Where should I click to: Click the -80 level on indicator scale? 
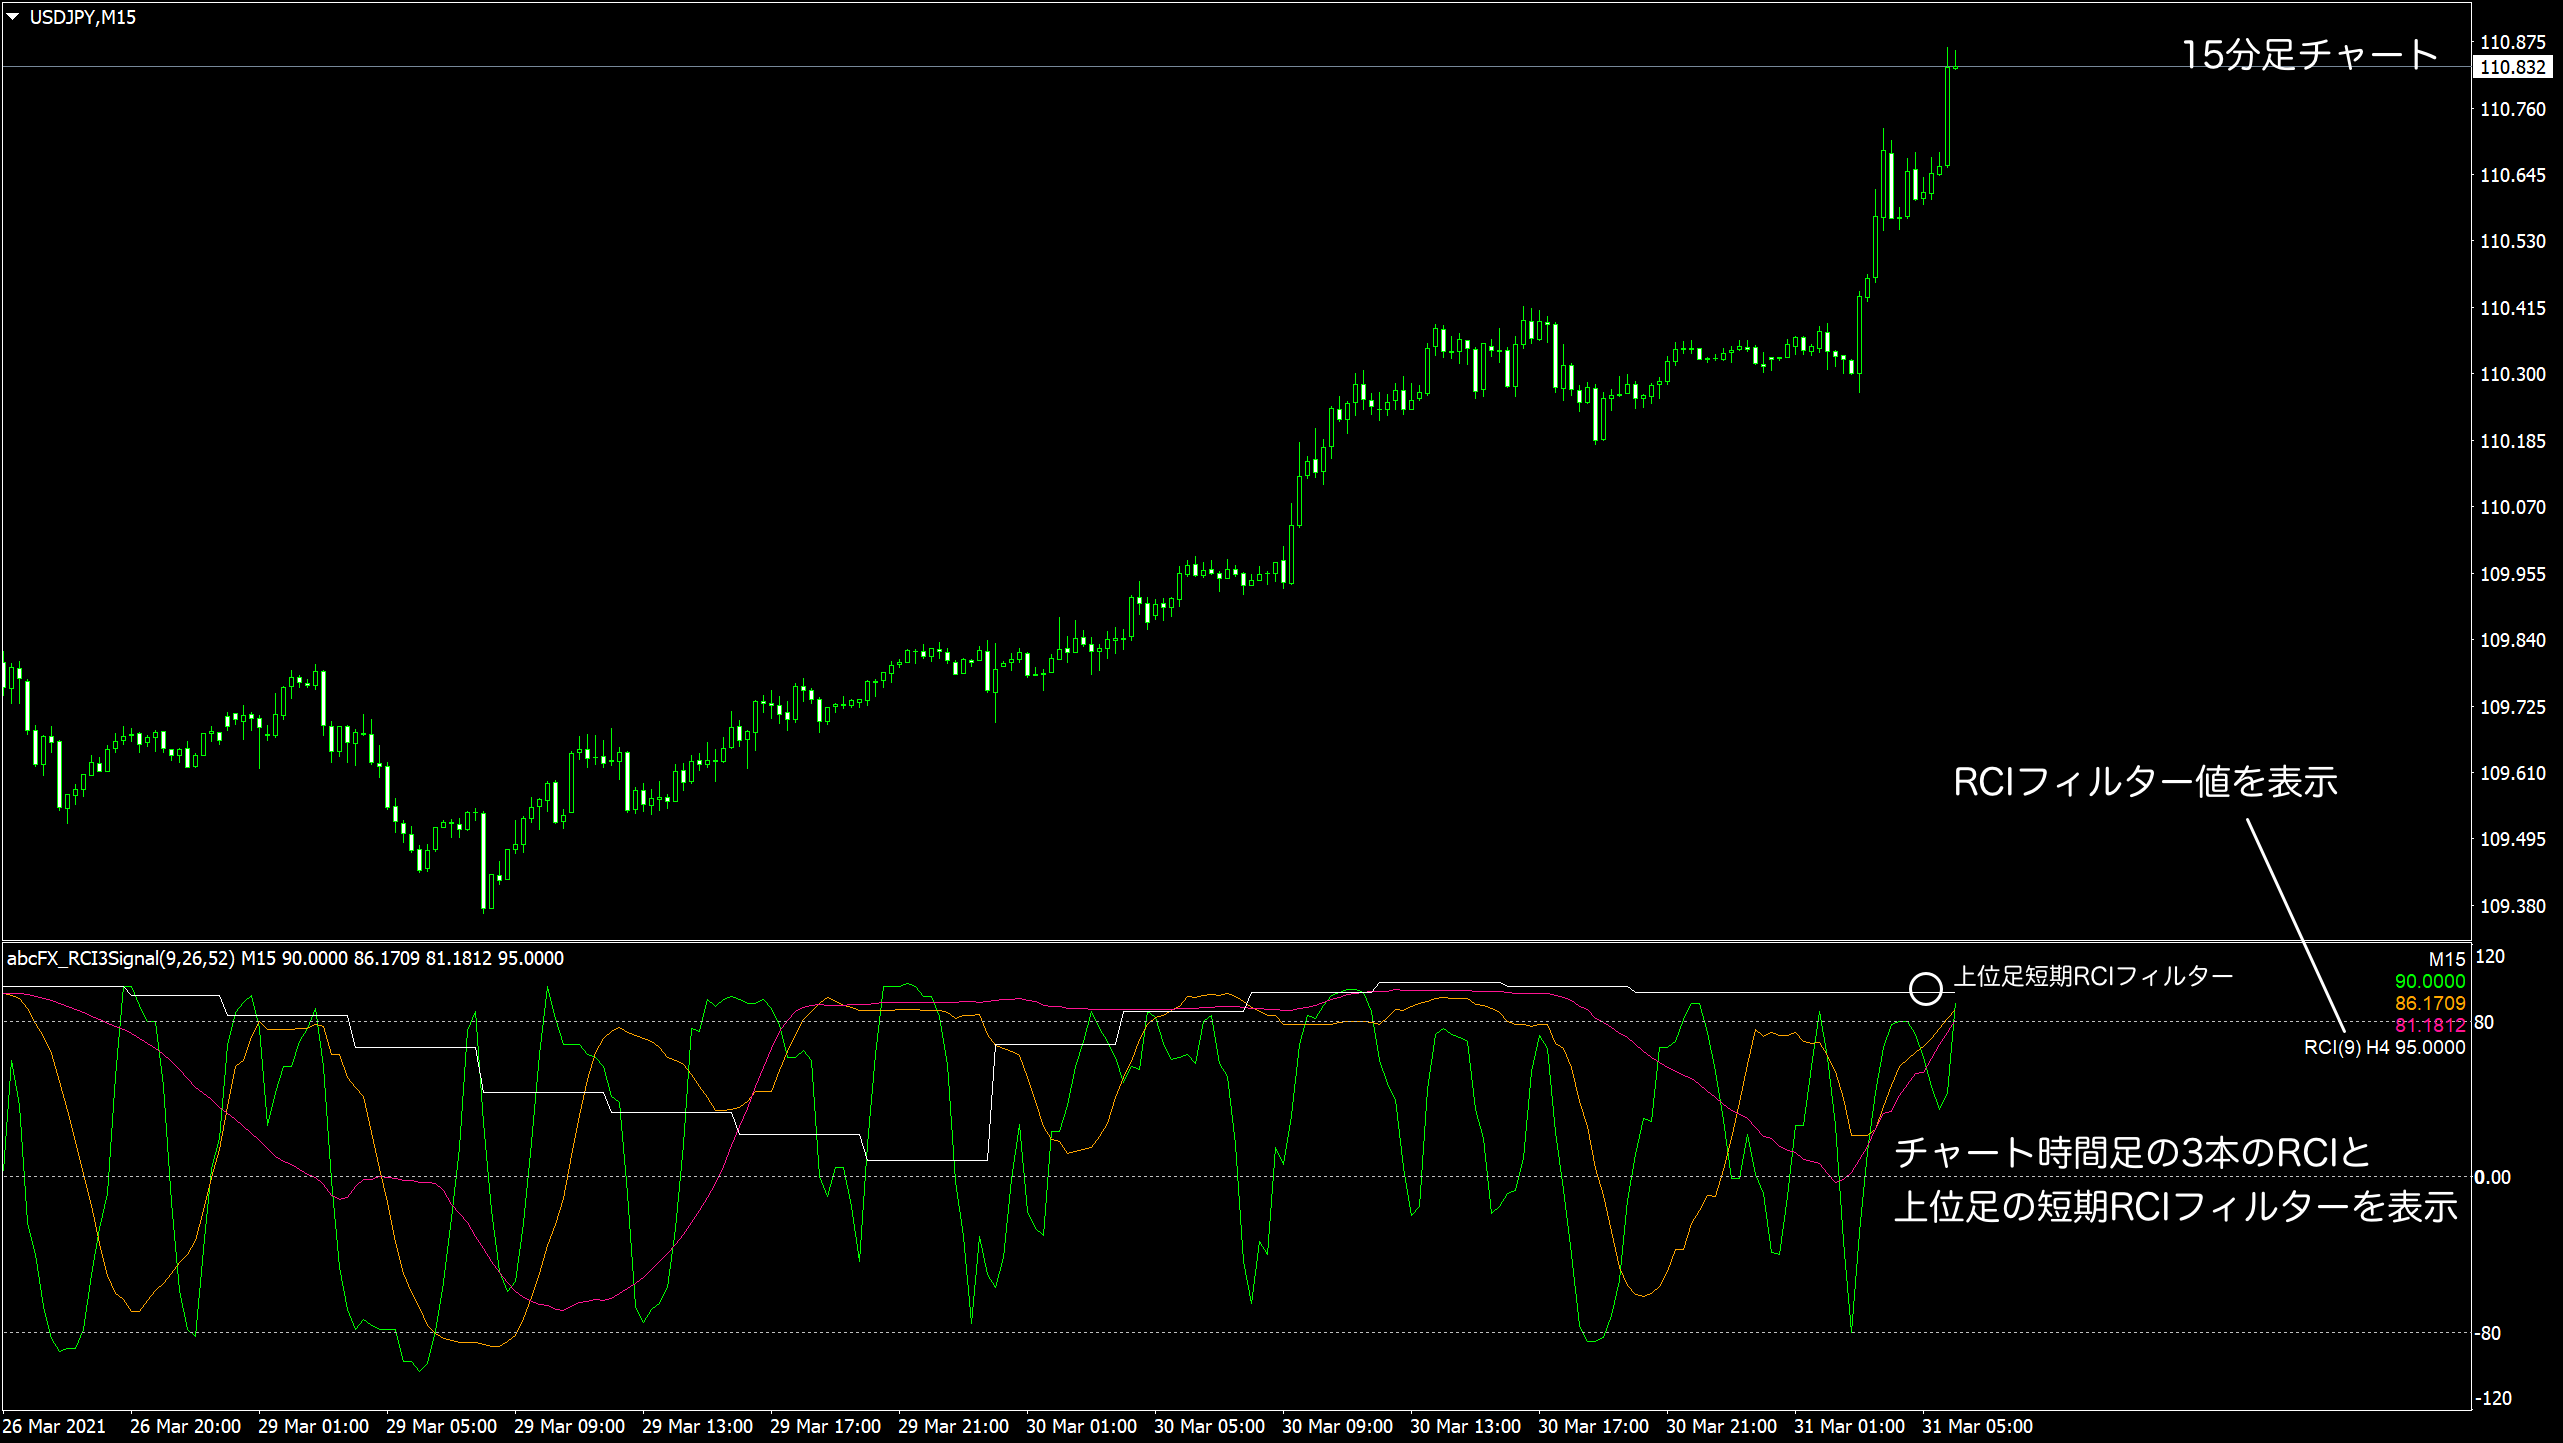2488,1333
